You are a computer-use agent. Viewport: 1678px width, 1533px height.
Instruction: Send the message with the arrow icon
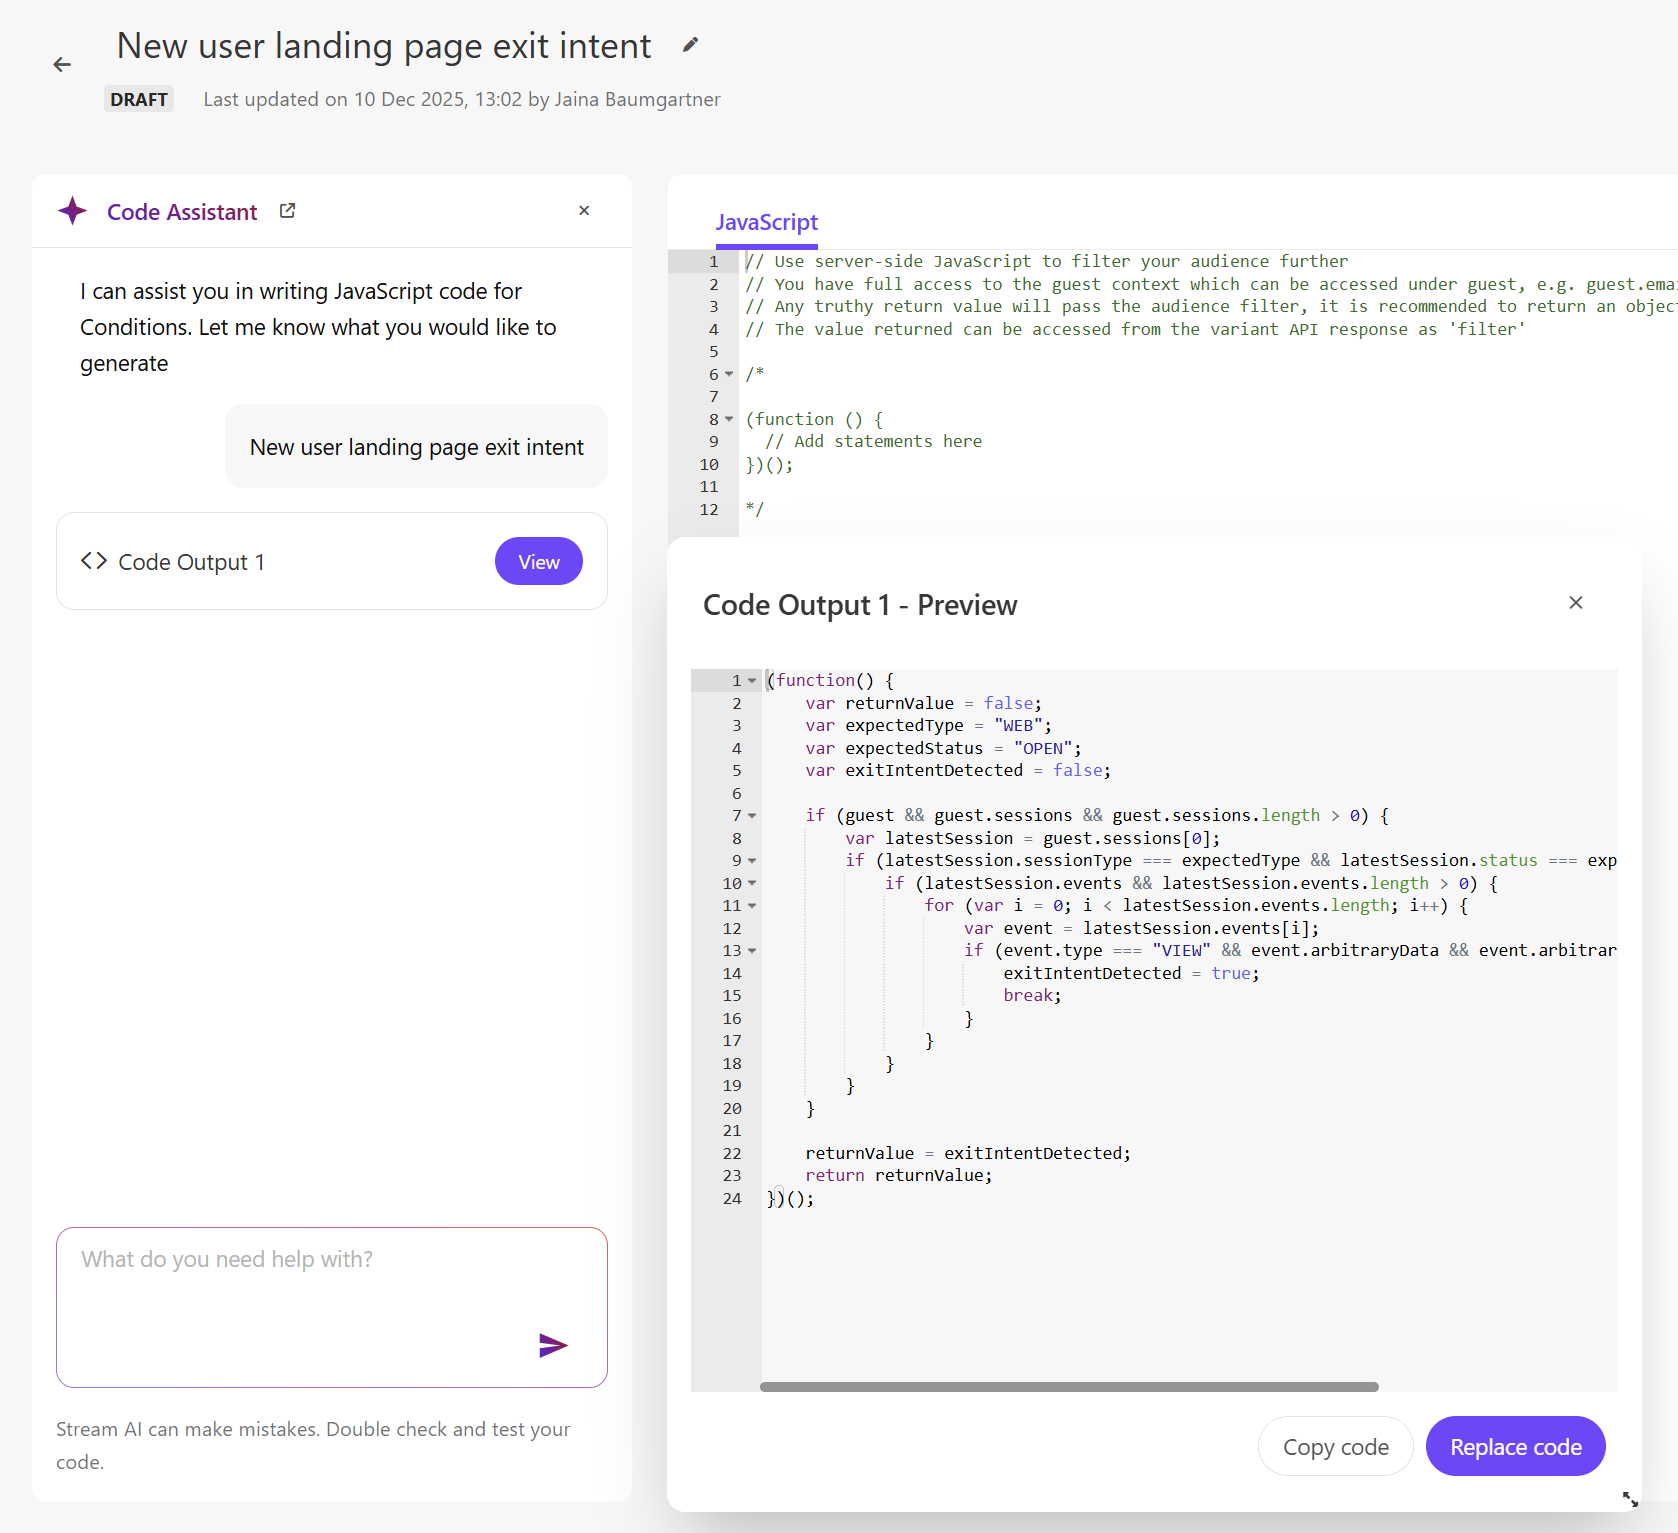553,1345
